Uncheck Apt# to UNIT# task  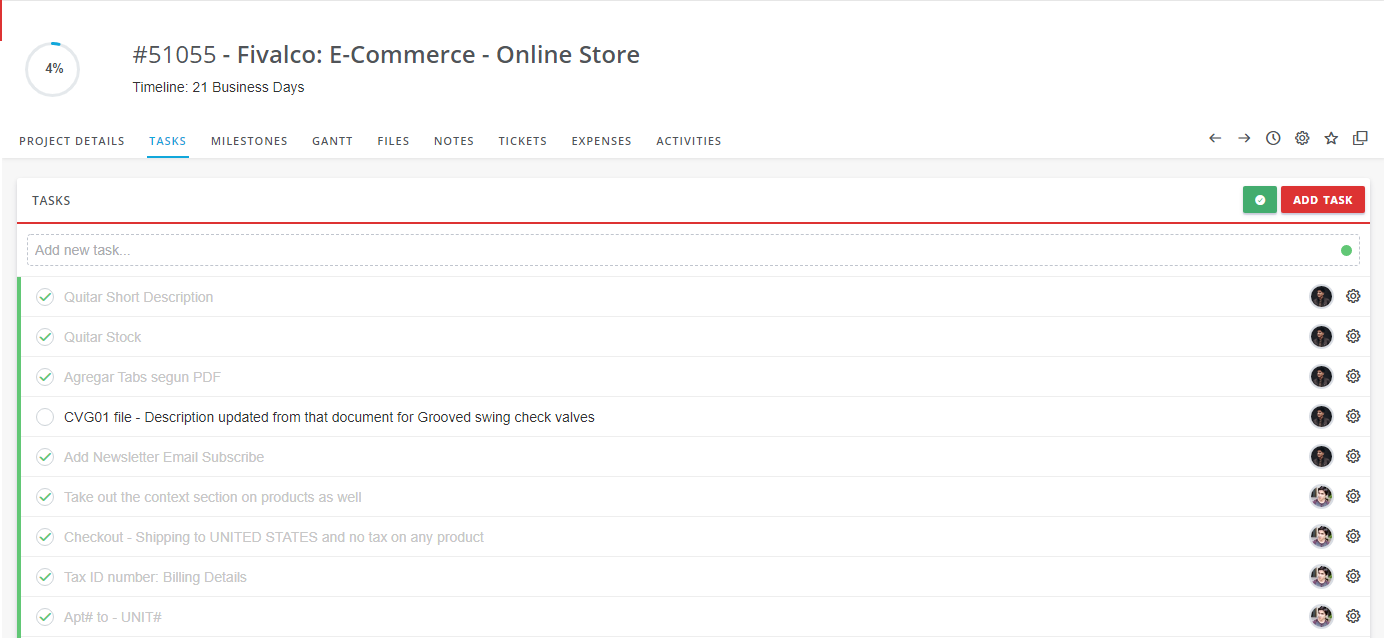pos(45,617)
